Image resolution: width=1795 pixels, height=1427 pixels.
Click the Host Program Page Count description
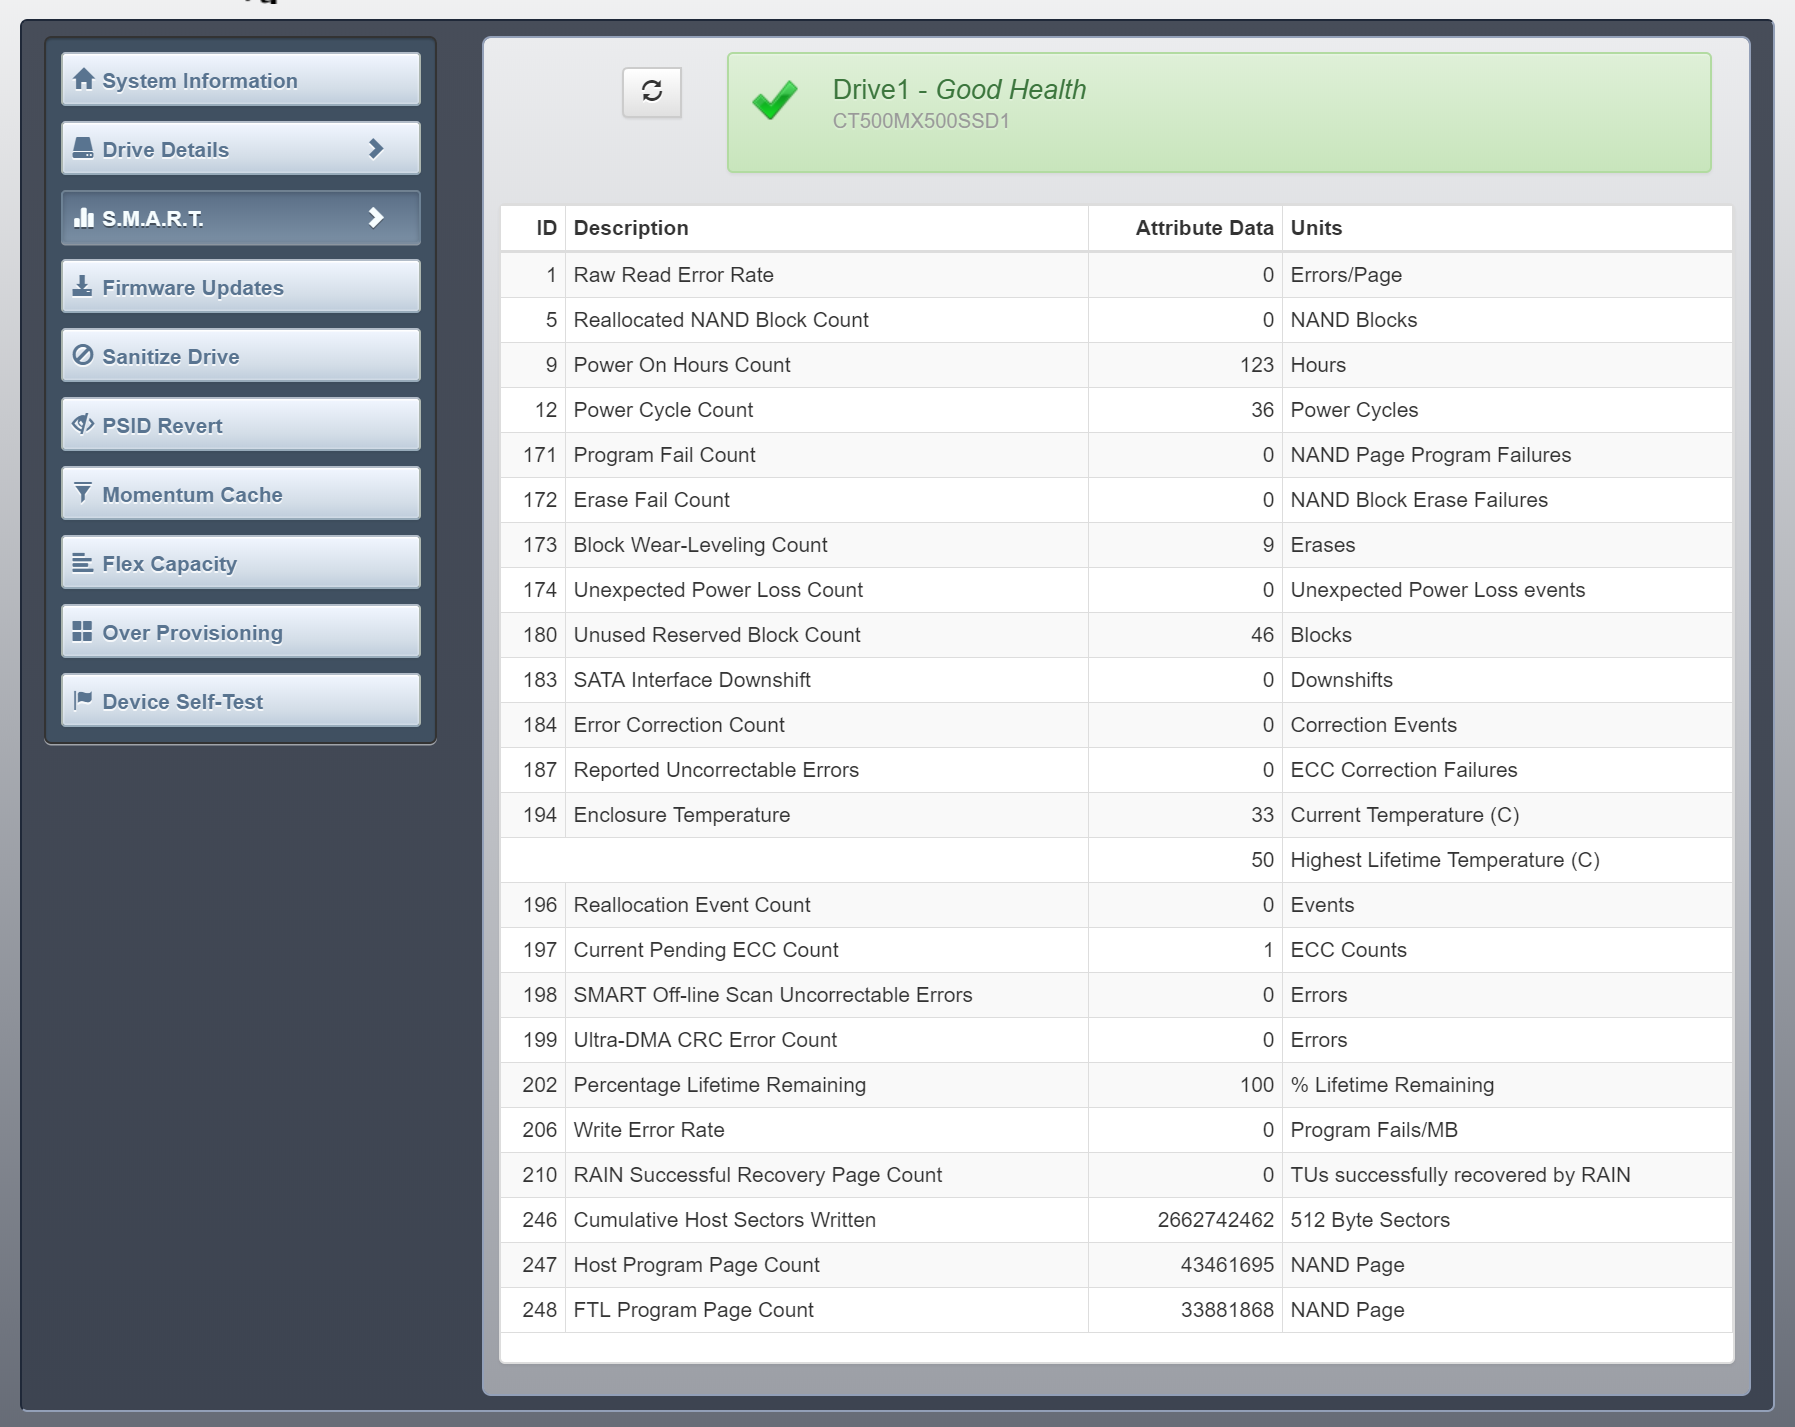point(697,1265)
